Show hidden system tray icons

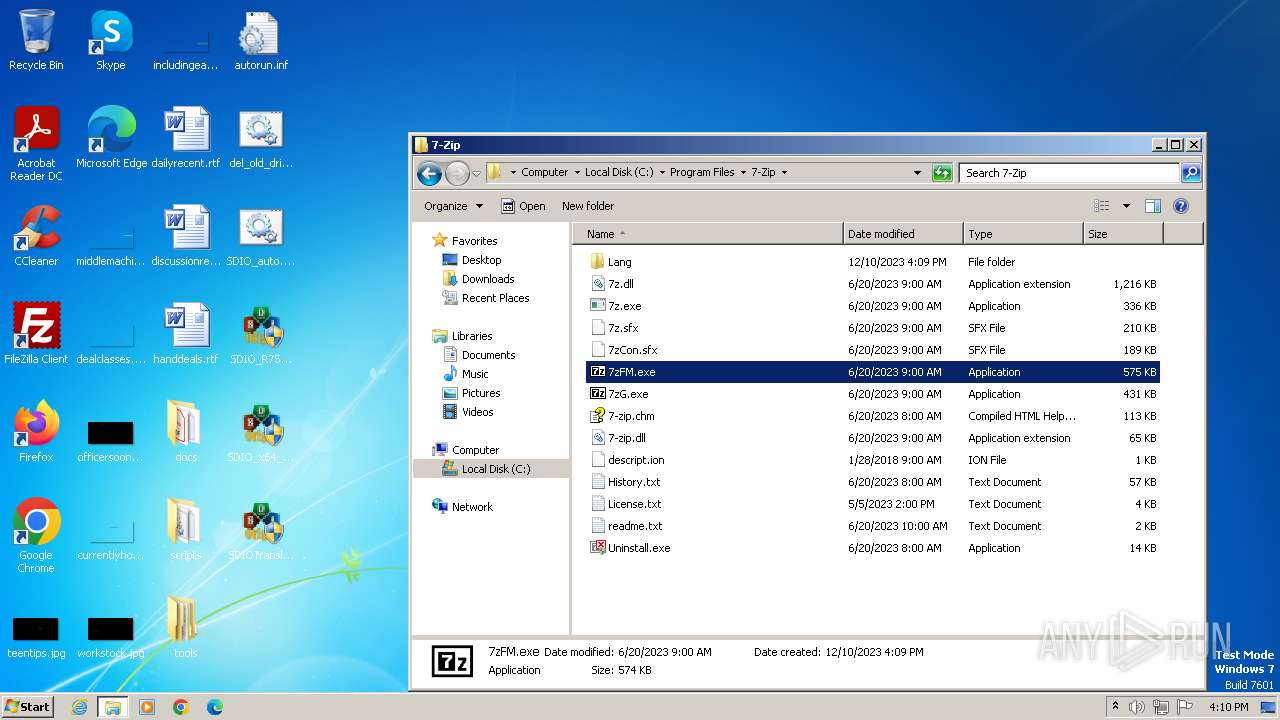pos(1115,707)
